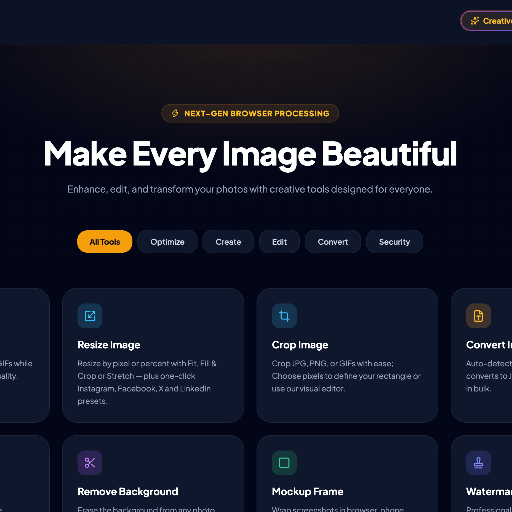Click the Convert Image file icon
This screenshot has width=512, height=512.
pyautogui.click(x=478, y=316)
